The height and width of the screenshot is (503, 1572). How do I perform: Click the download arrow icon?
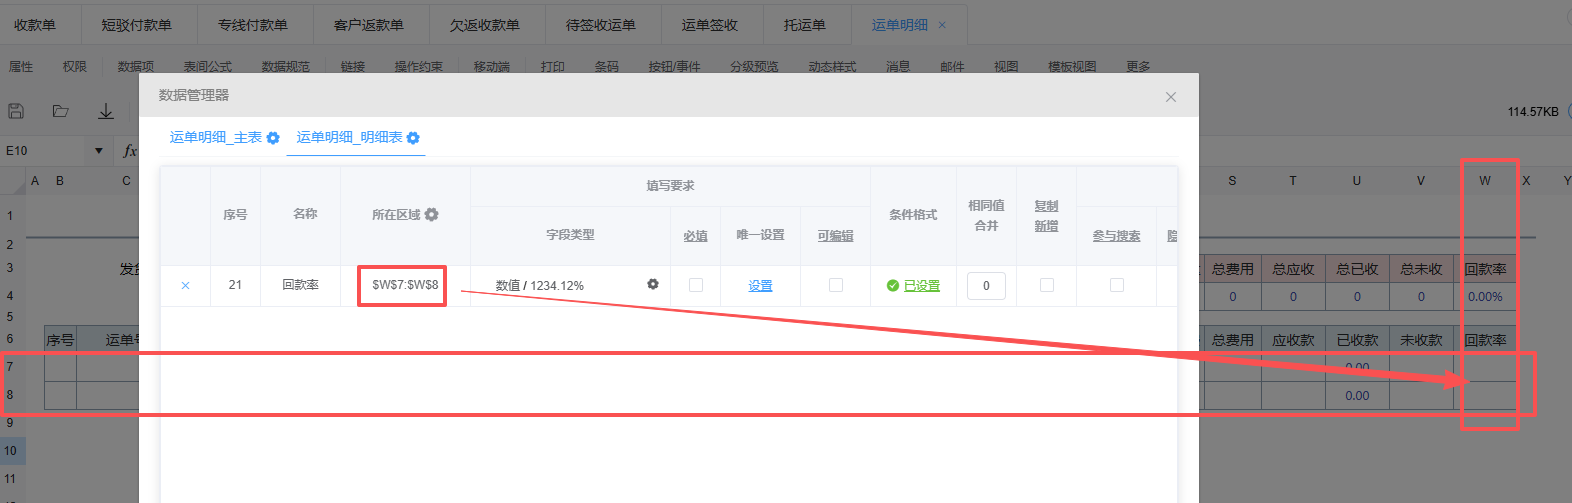(x=106, y=111)
